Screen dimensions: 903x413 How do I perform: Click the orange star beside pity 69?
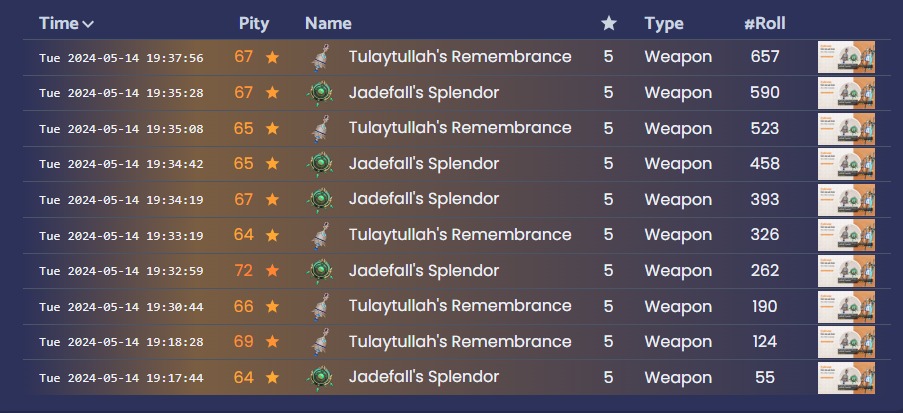[272, 342]
